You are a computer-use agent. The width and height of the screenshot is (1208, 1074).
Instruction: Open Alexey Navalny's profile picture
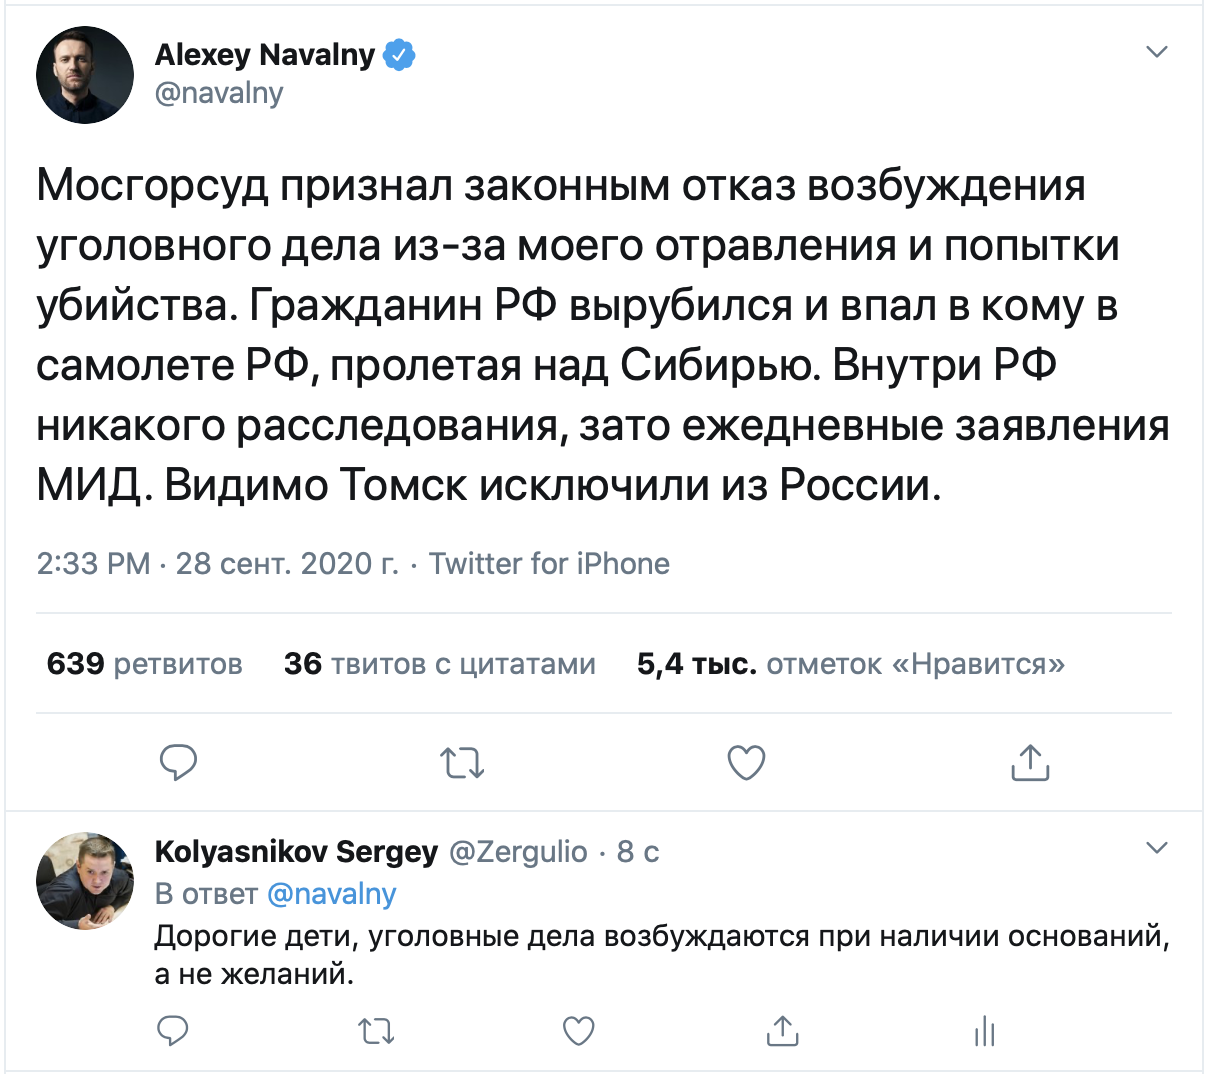point(85,75)
